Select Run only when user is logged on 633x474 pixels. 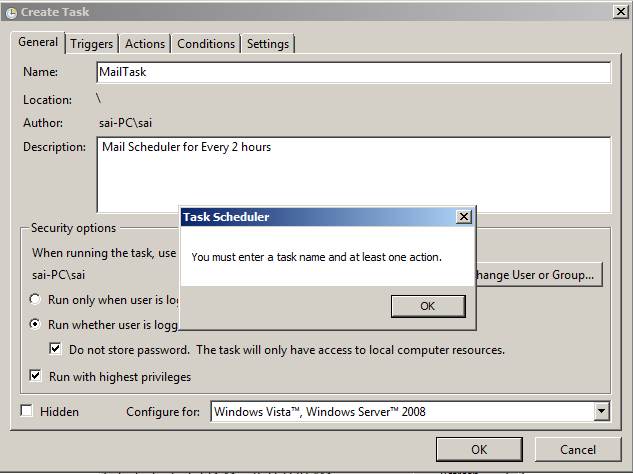pos(35,299)
